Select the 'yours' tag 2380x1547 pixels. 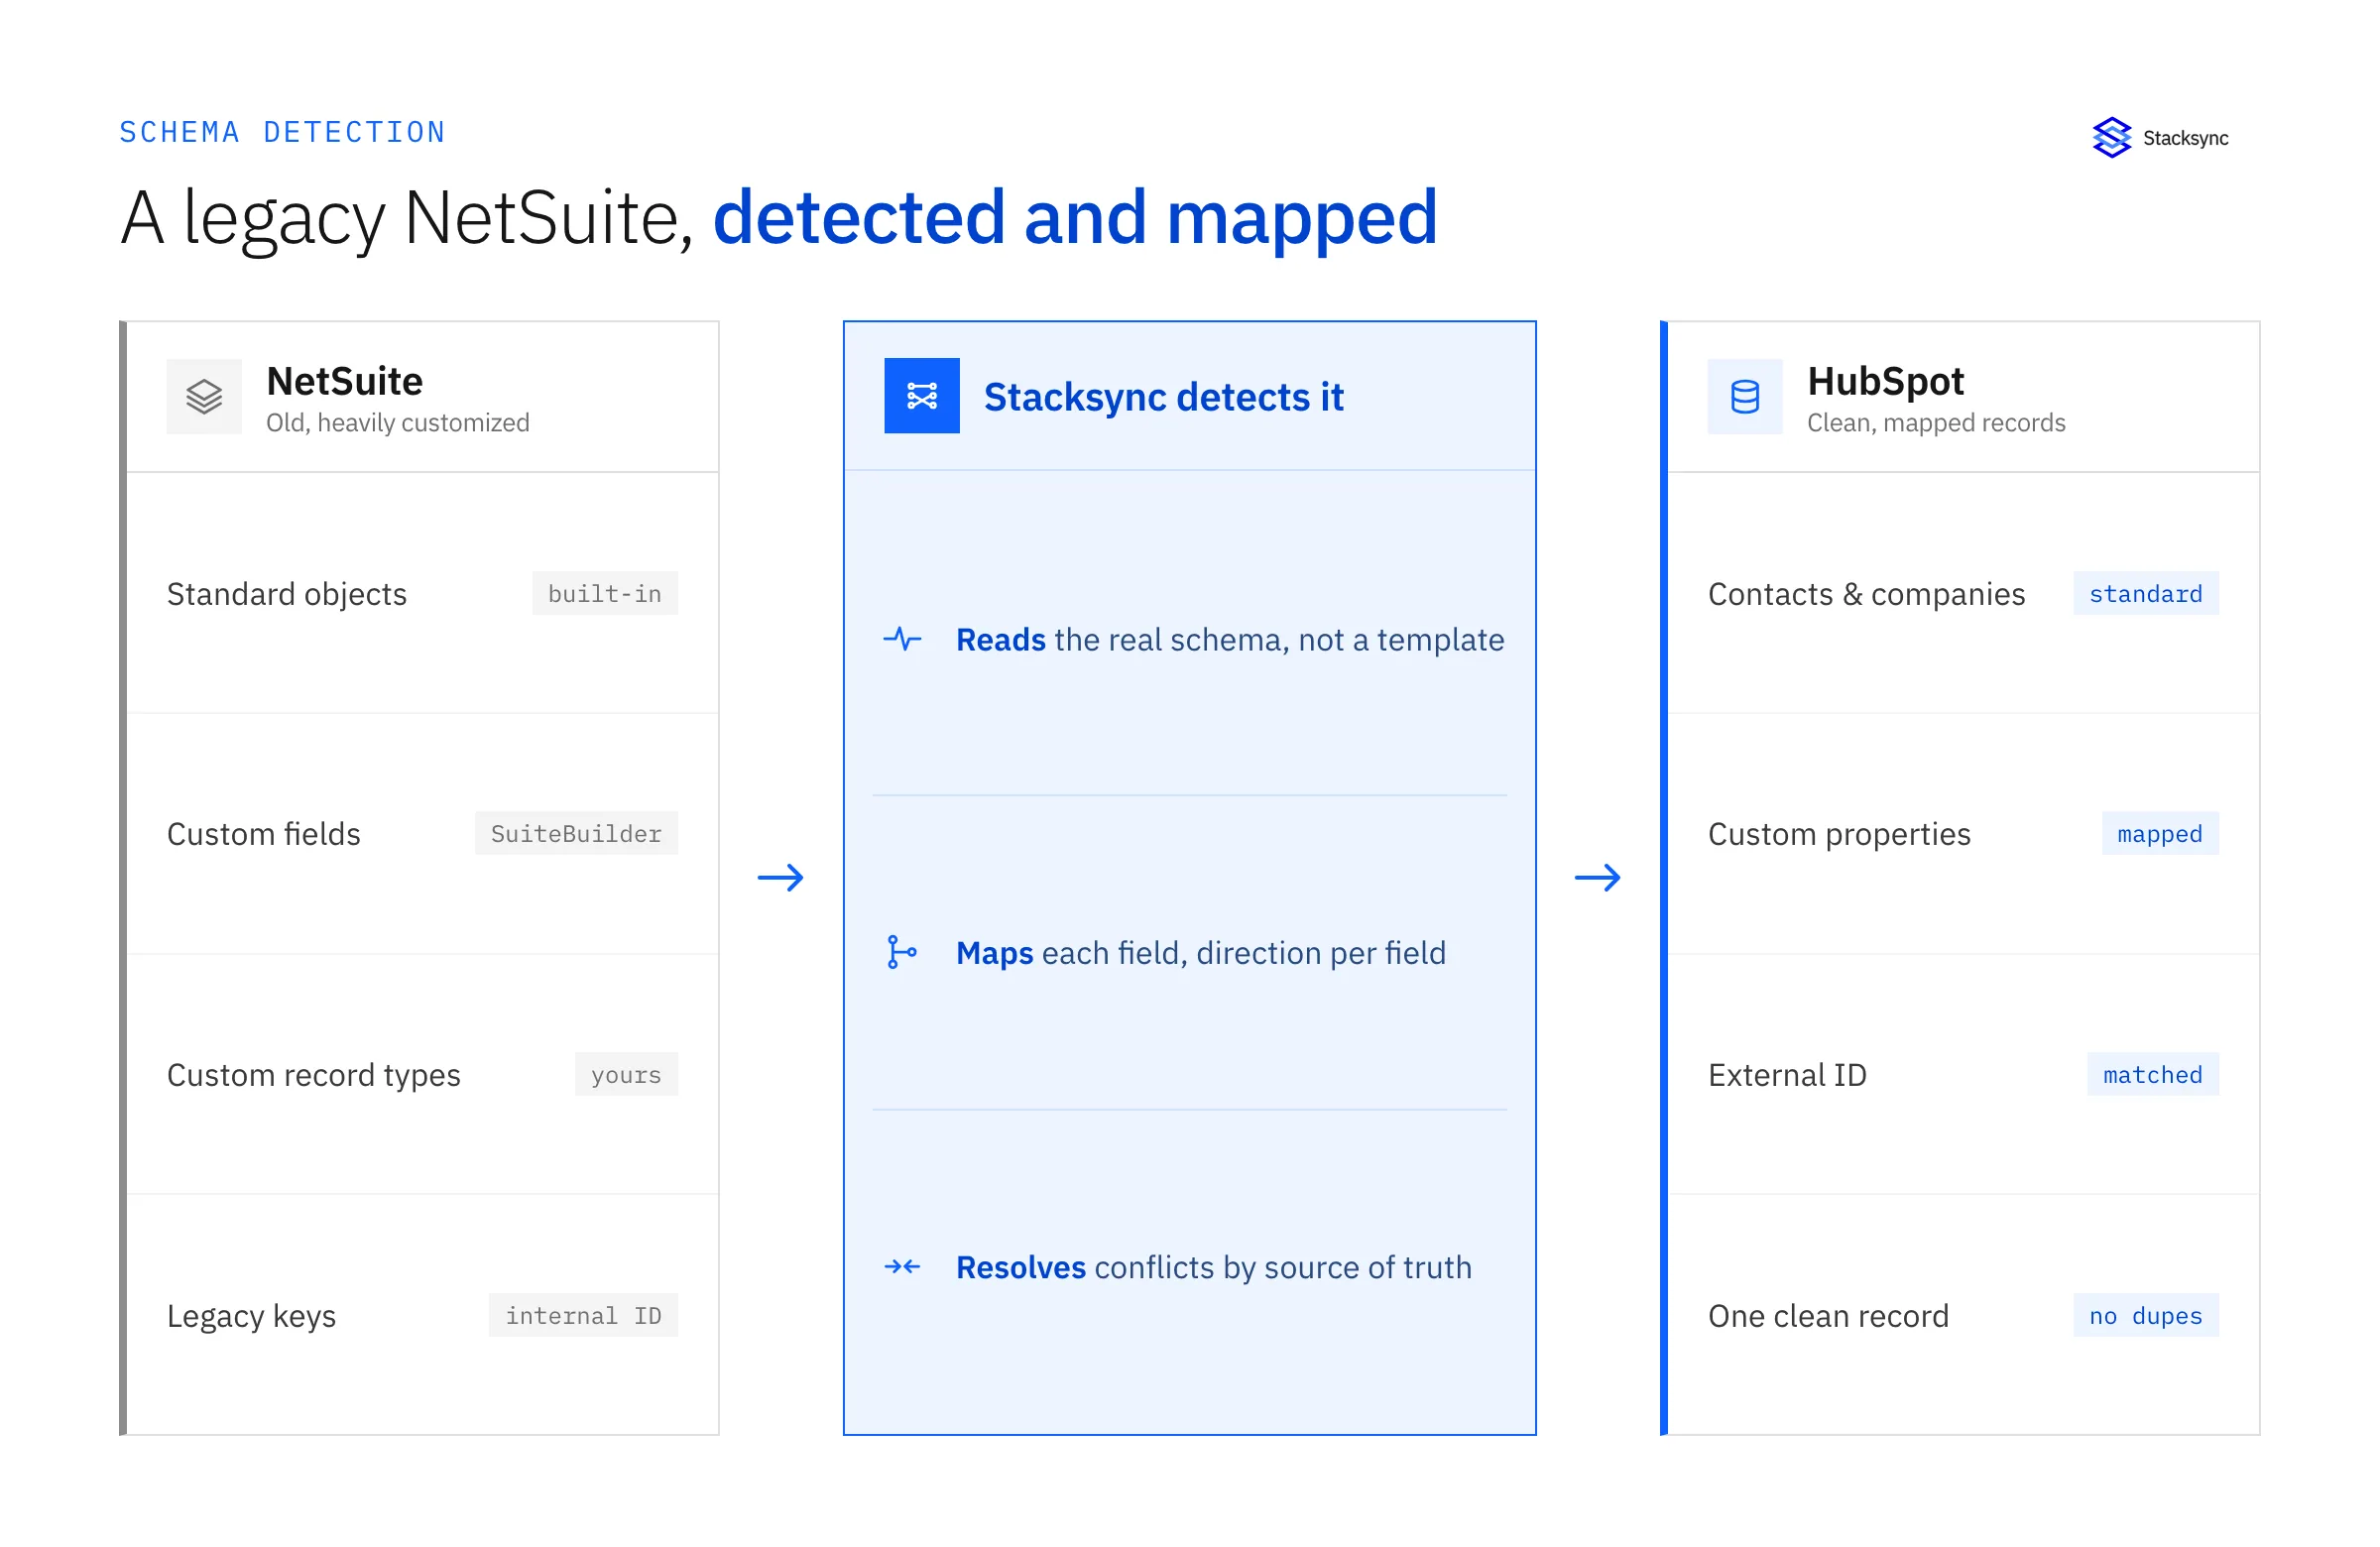pyautogui.click(x=626, y=1074)
